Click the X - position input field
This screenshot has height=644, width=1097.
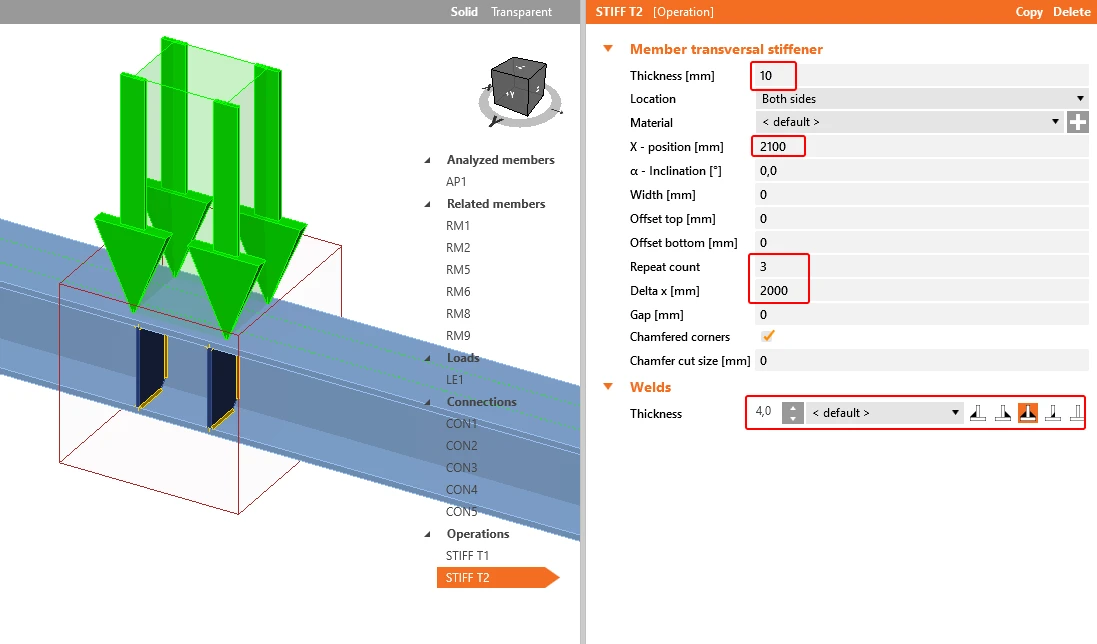coord(921,146)
